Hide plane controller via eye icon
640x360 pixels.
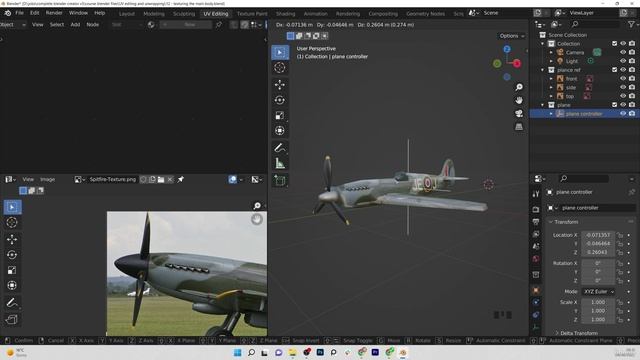point(623,113)
